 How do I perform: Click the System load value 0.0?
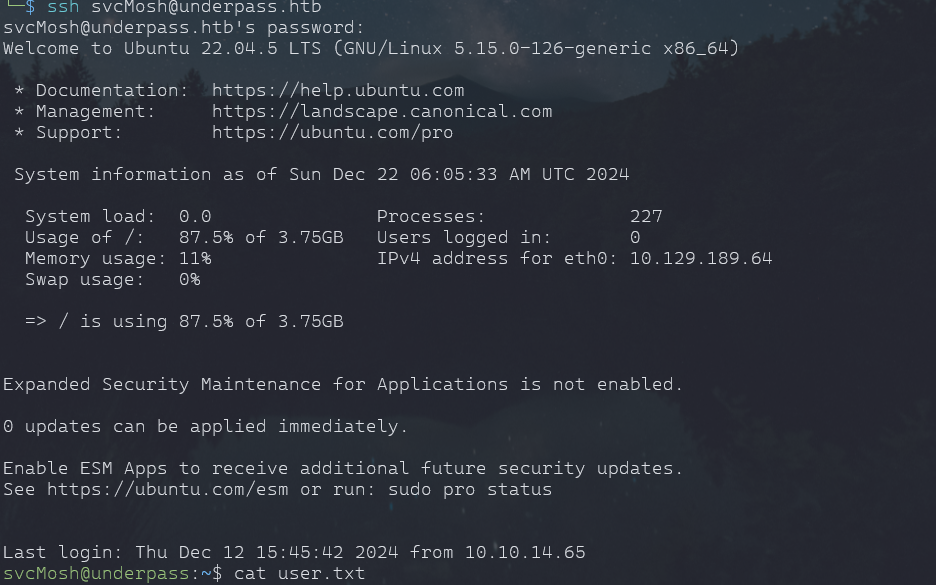pyautogui.click(x=195, y=216)
